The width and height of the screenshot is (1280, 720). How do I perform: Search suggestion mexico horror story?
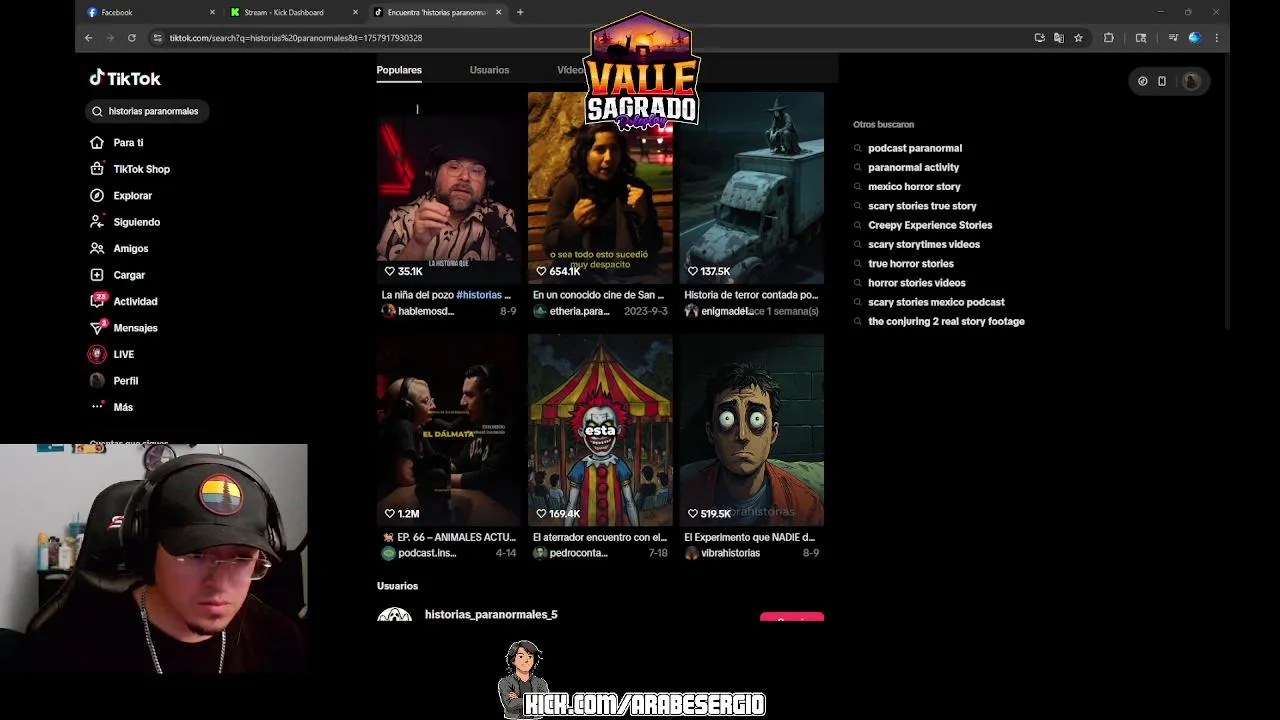914,186
